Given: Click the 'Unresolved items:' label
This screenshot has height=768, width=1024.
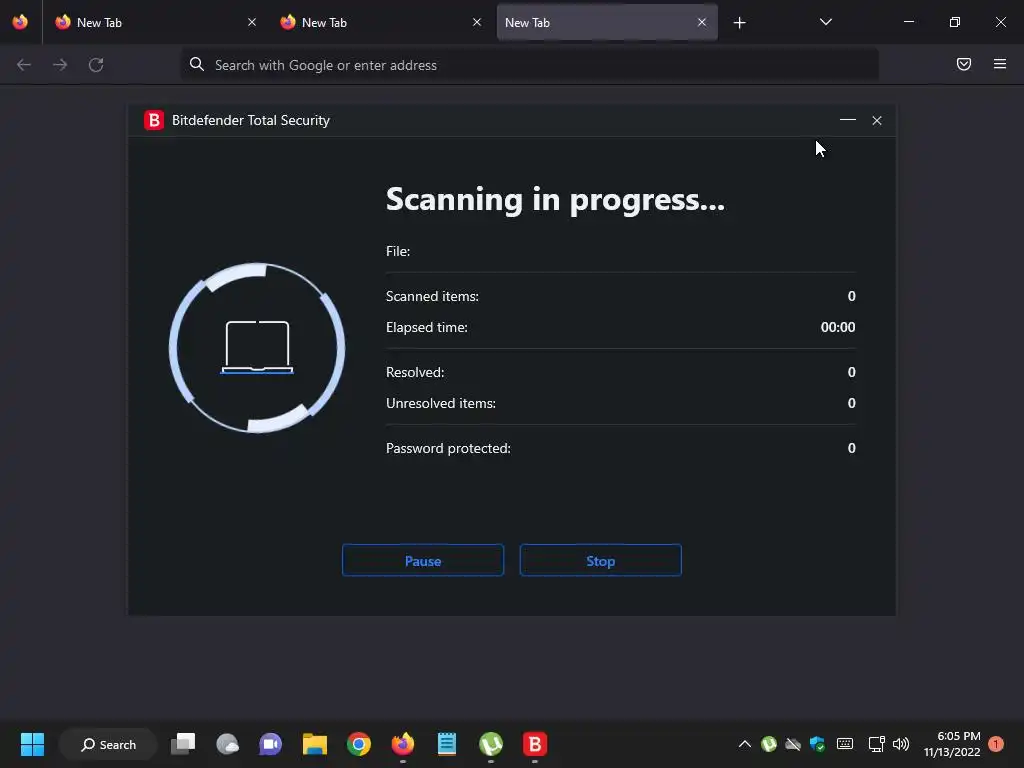Looking at the screenshot, I should click(441, 404).
